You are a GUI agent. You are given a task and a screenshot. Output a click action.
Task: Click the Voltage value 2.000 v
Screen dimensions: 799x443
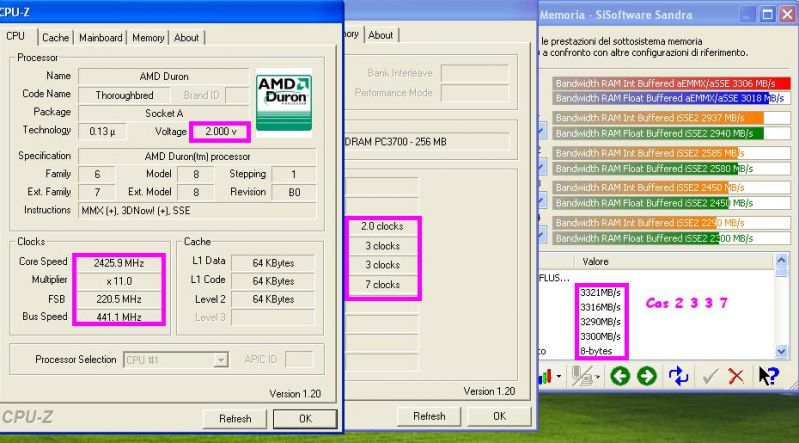point(221,132)
